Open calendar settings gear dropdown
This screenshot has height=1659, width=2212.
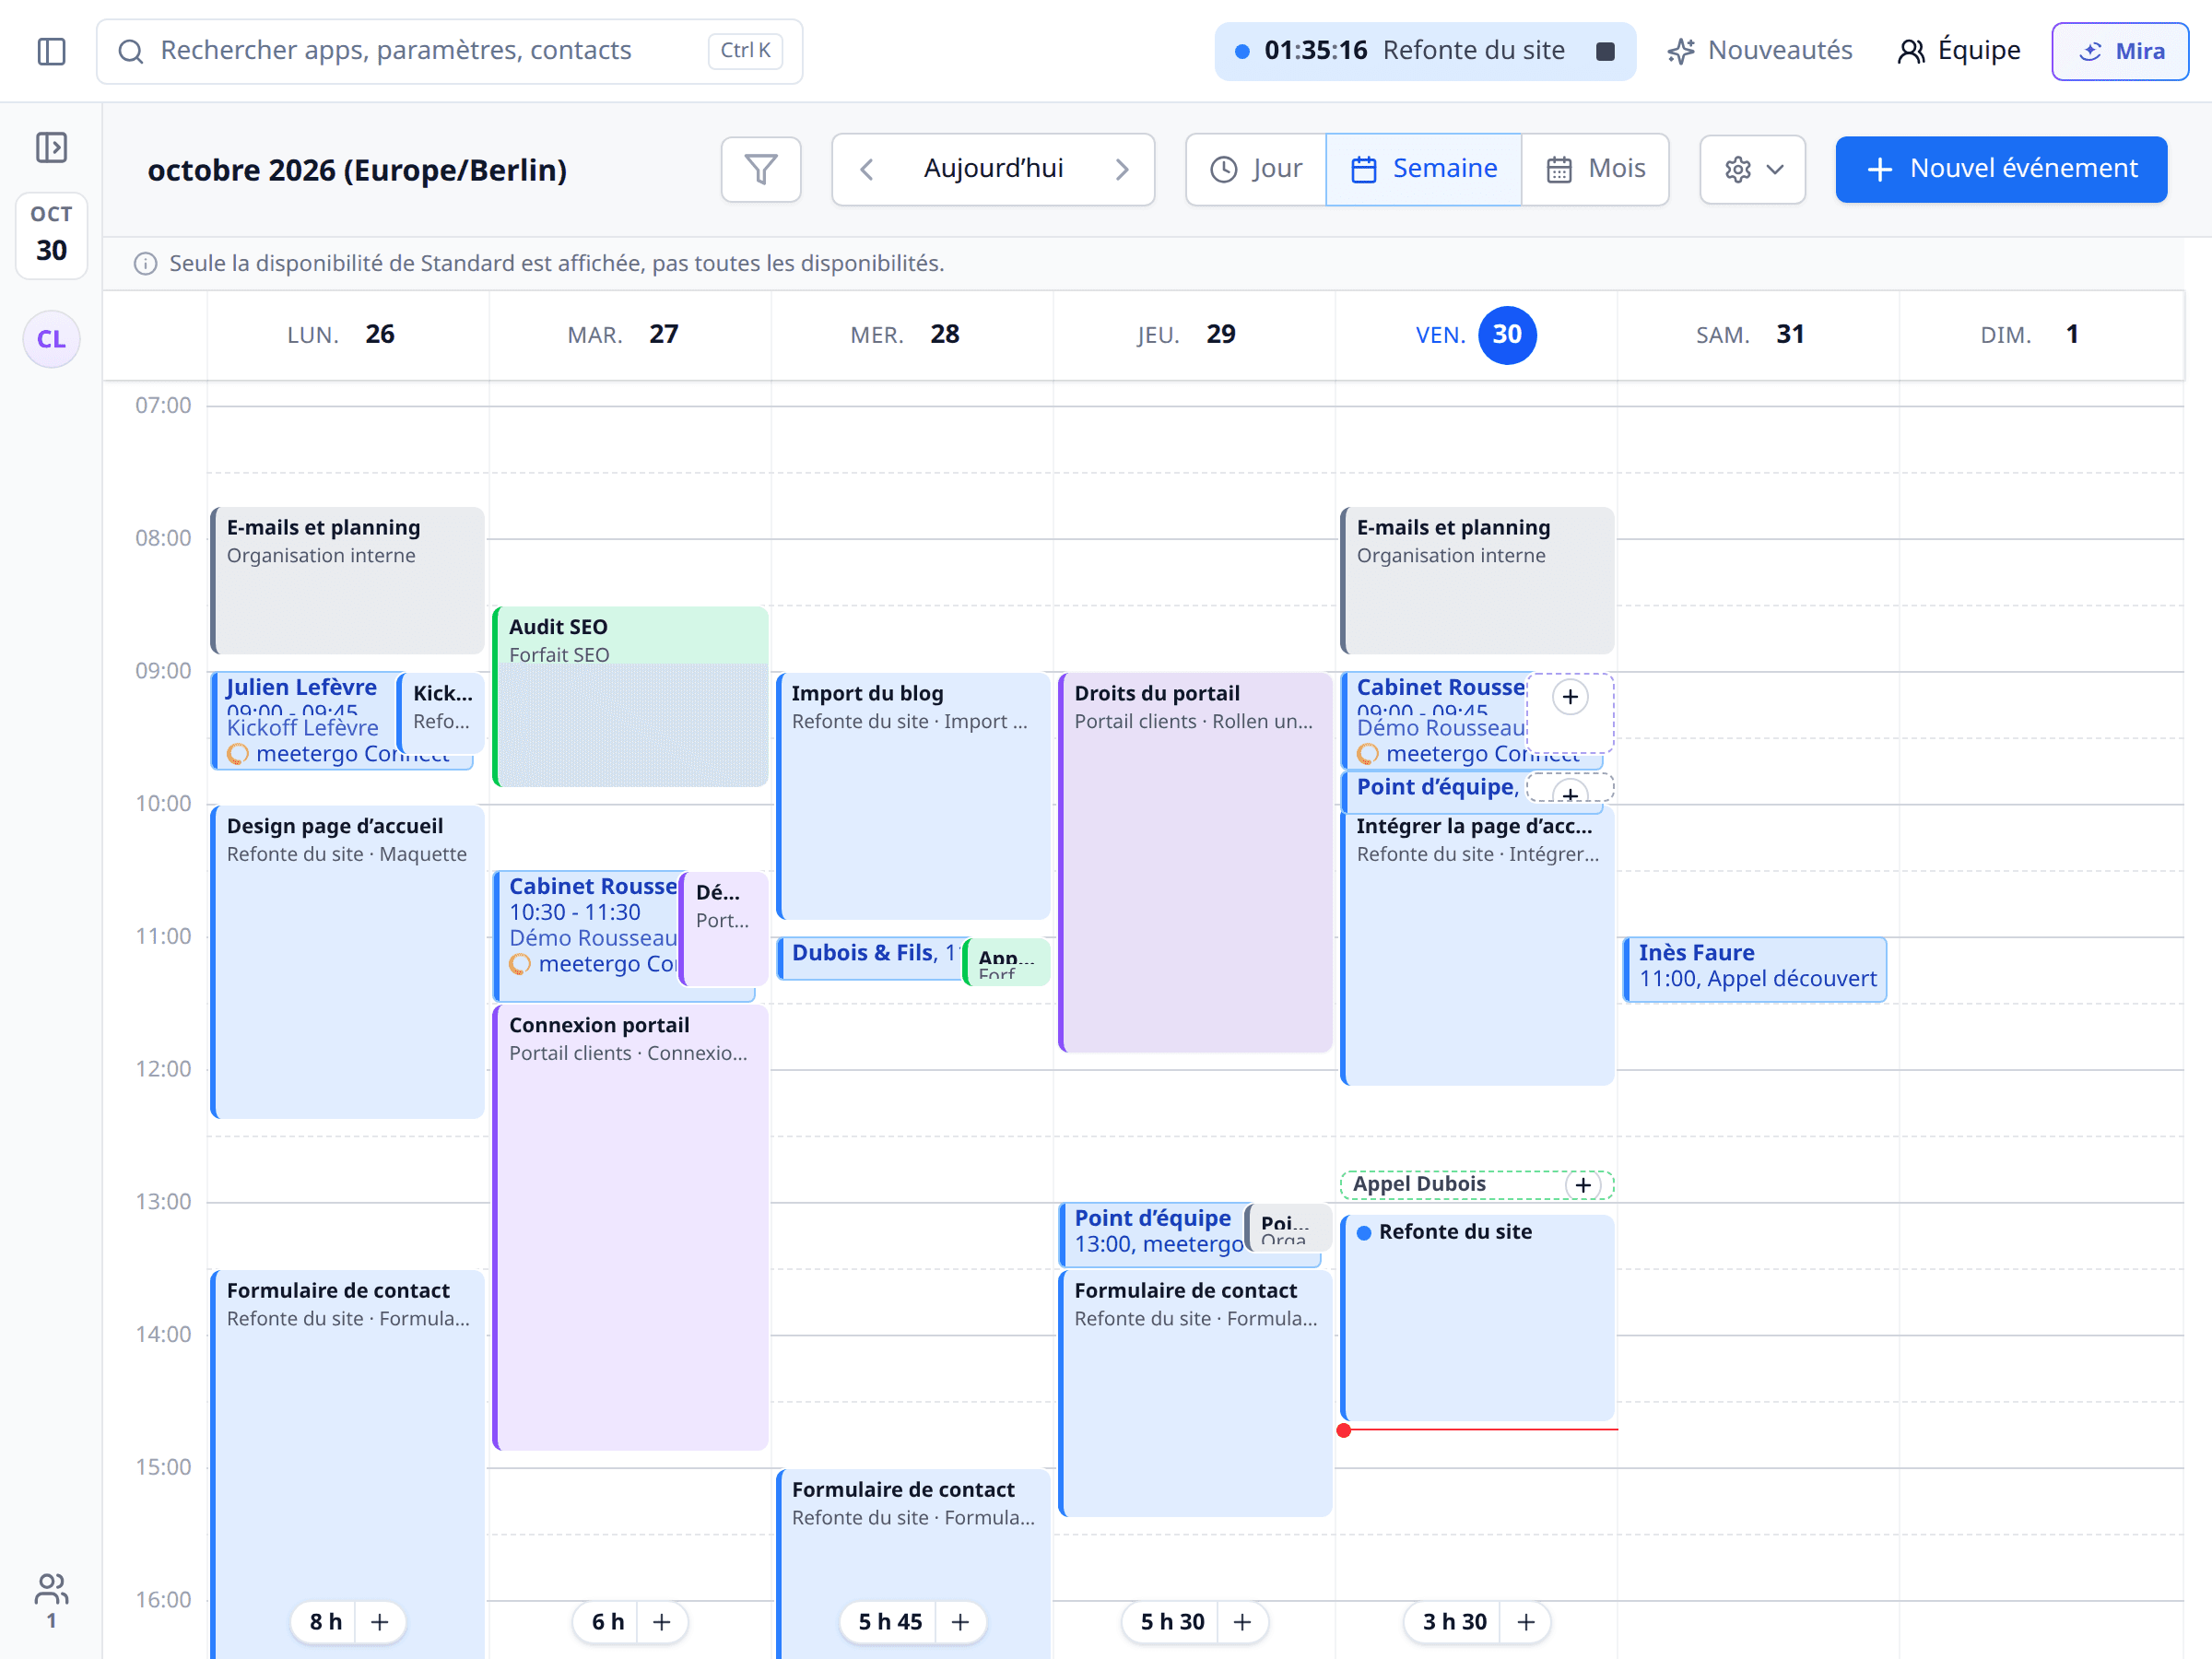click(x=1753, y=169)
